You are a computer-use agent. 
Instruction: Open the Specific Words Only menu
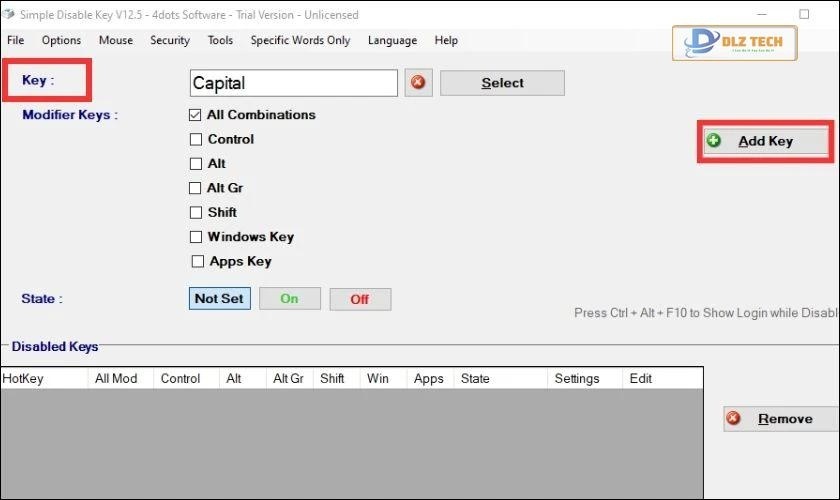pos(300,40)
